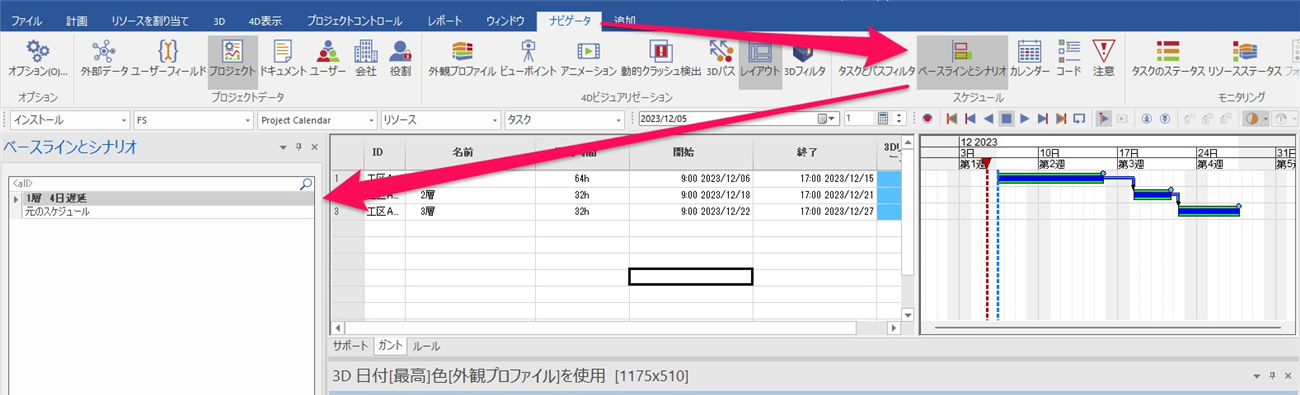
Task: Click the play forward playback button
Action: point(1024,118)
